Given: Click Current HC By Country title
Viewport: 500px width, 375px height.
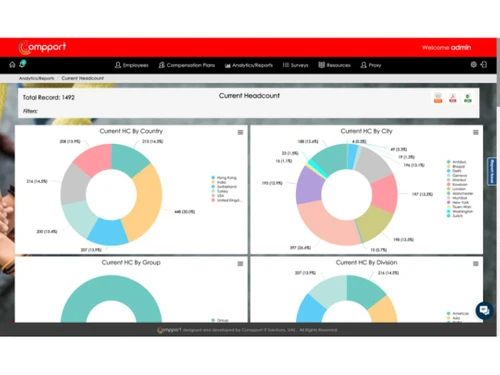Looking at the screenshot, I should (x=131, y=131).
